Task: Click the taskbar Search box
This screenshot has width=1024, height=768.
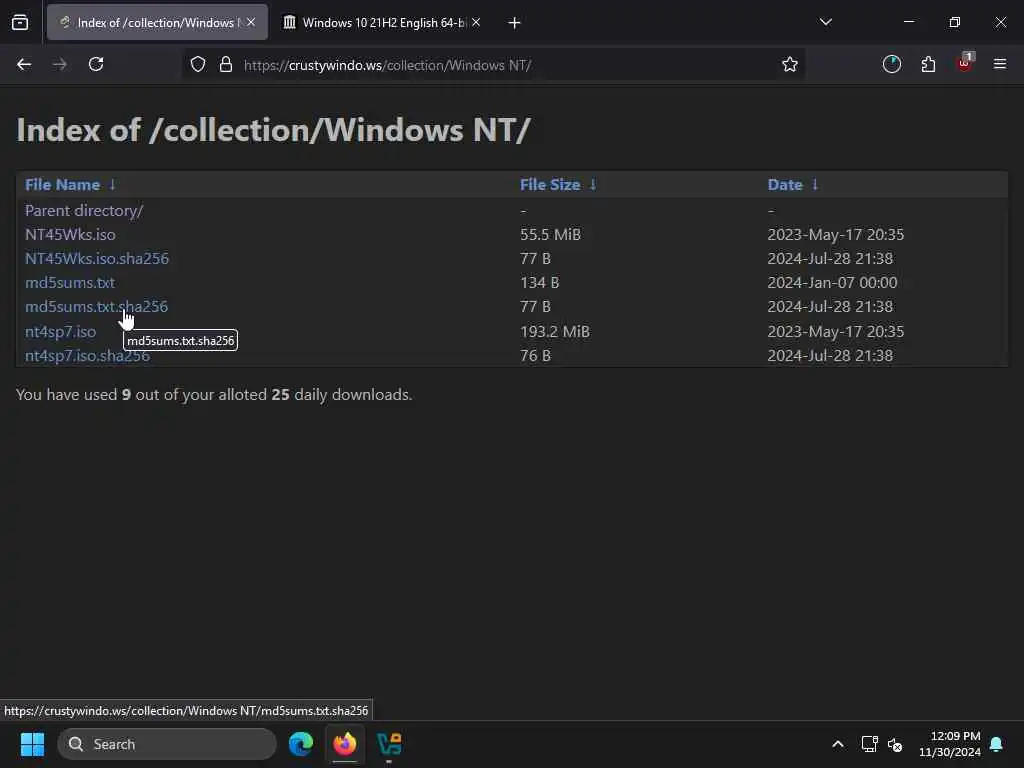Action: [x=167, y=744]
